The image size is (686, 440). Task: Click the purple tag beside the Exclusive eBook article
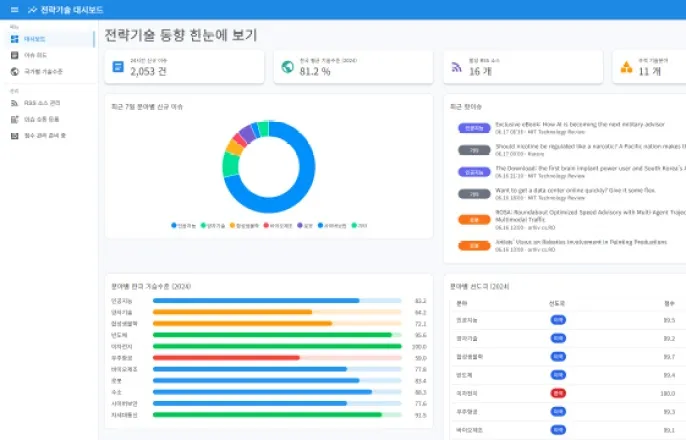(474, 128)
